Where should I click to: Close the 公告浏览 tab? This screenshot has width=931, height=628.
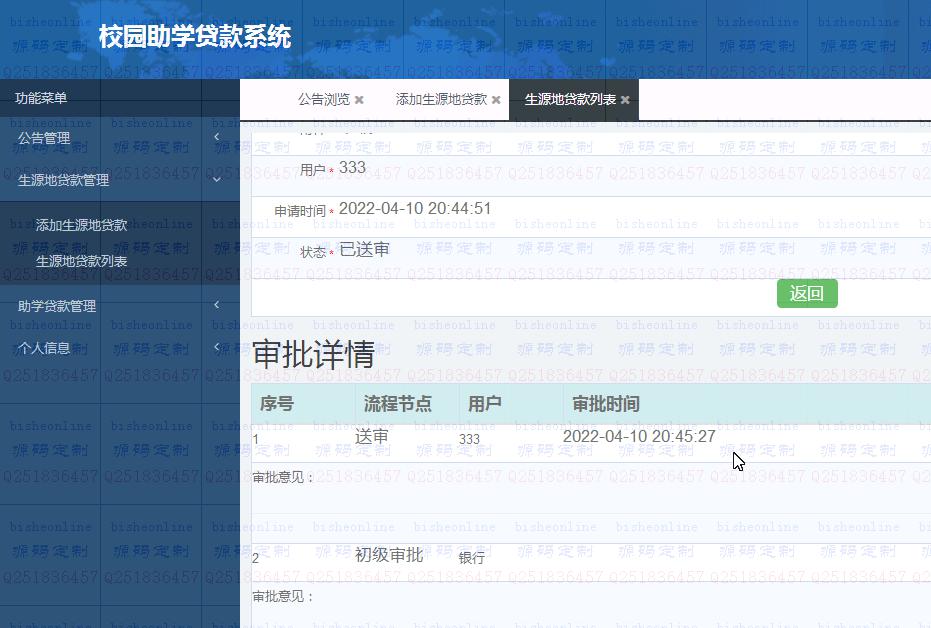(x=359, y=100)
